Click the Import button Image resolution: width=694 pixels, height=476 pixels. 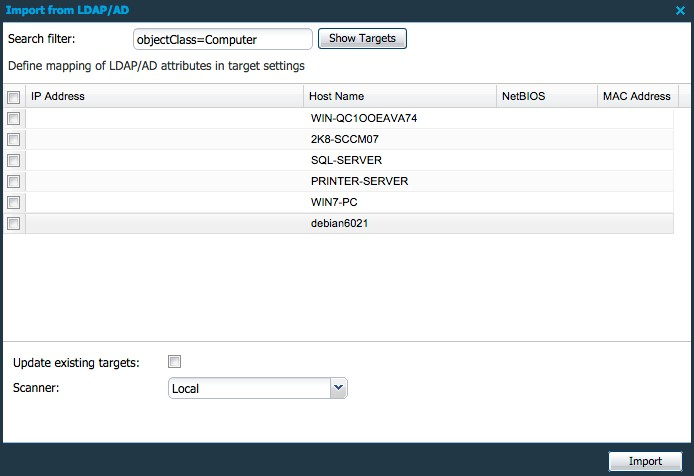point(645,461)
